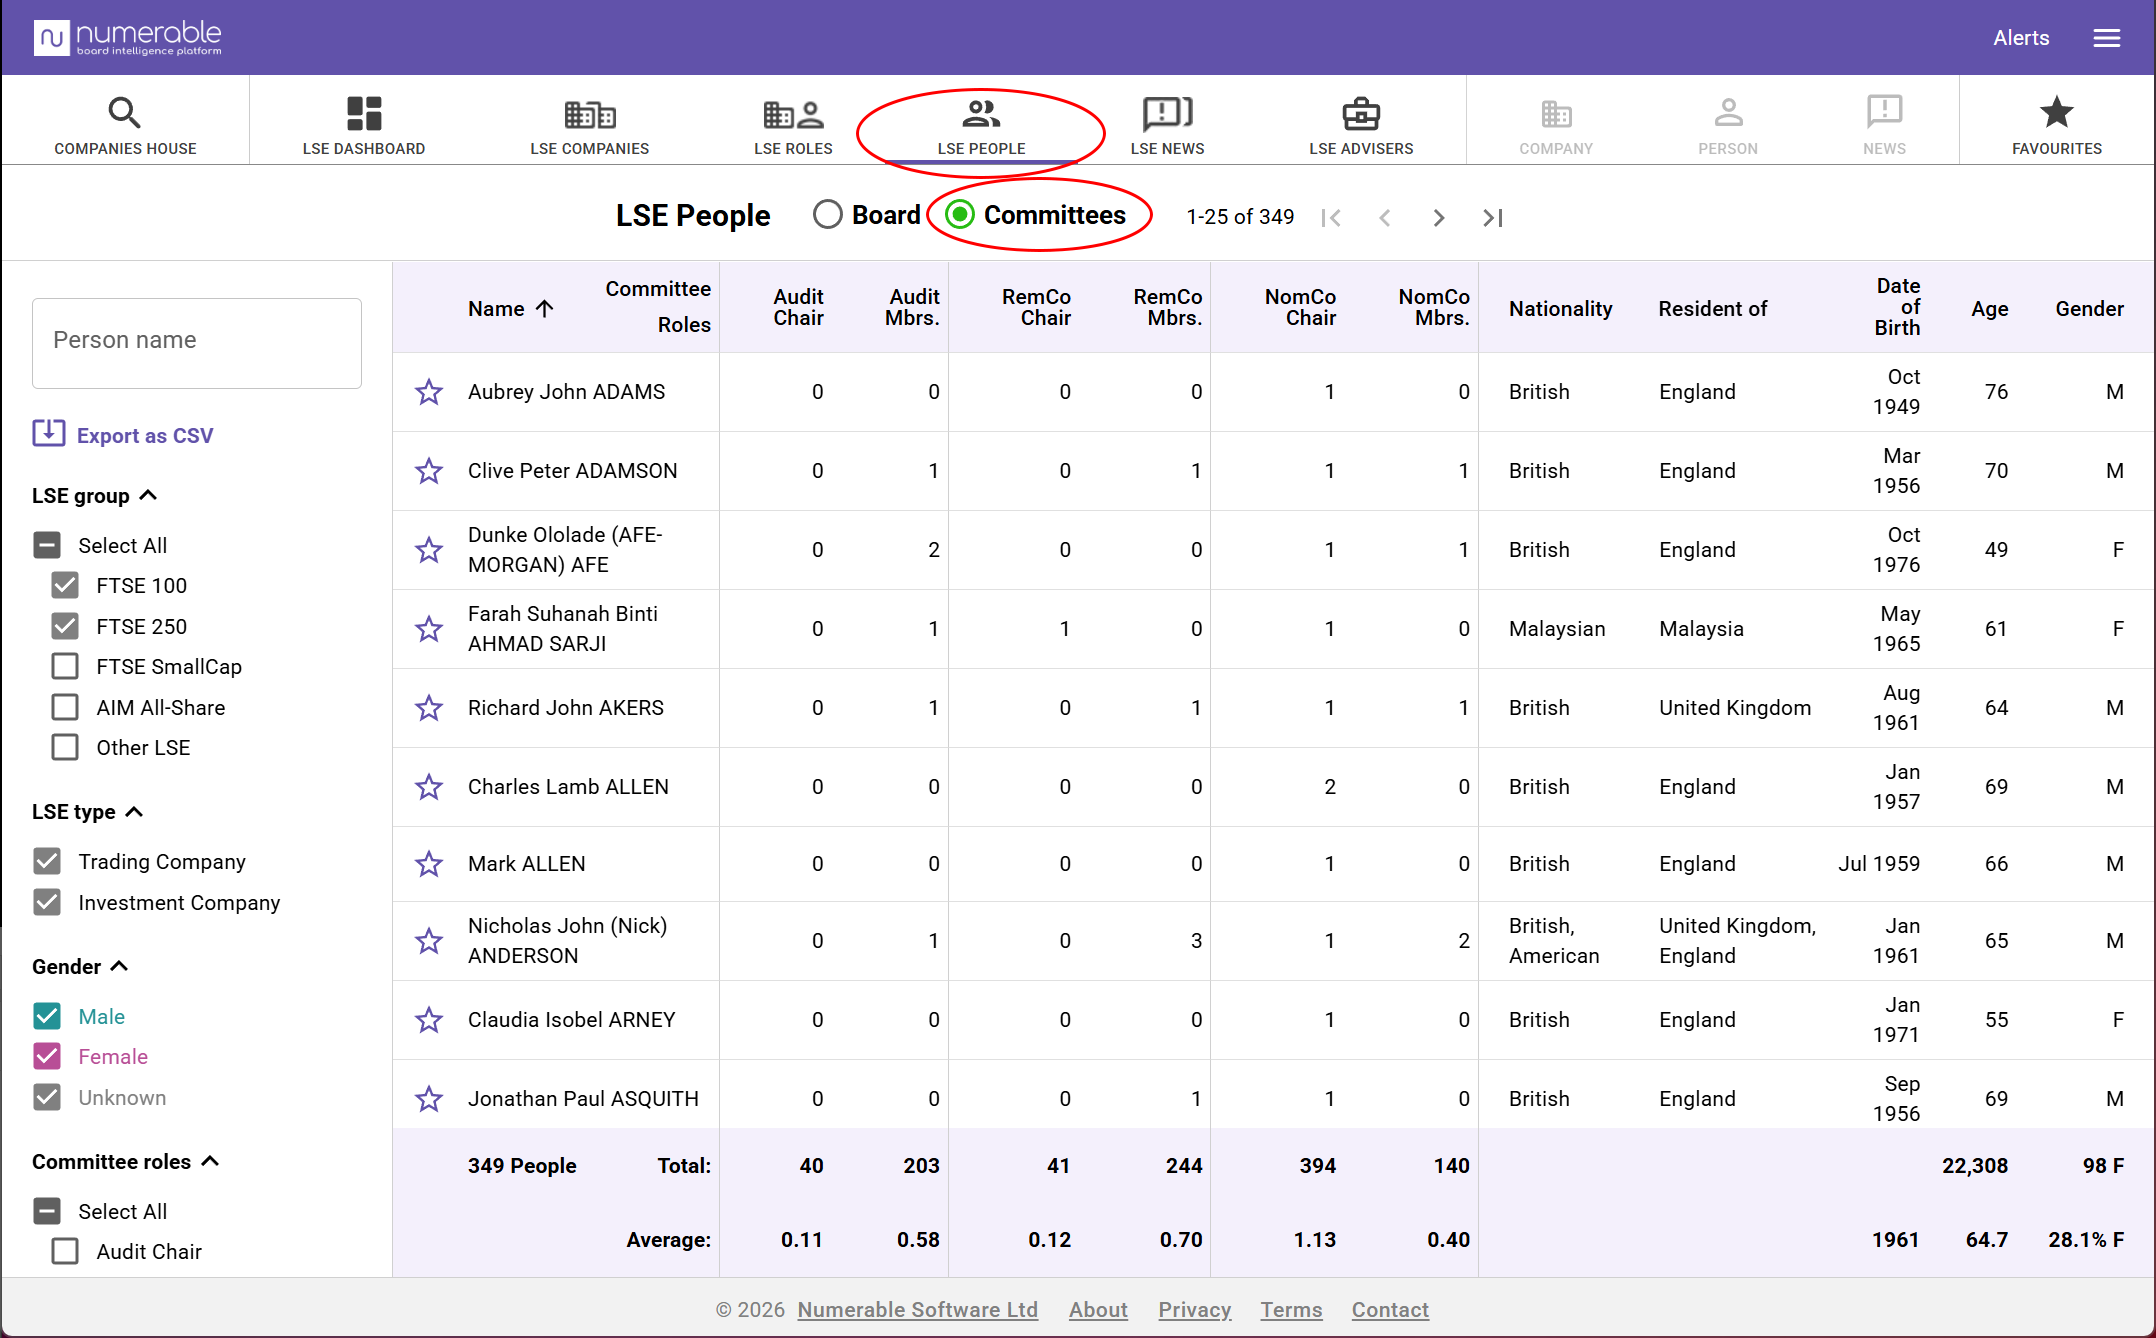Collapse the LSE group section

click(149, 496)
